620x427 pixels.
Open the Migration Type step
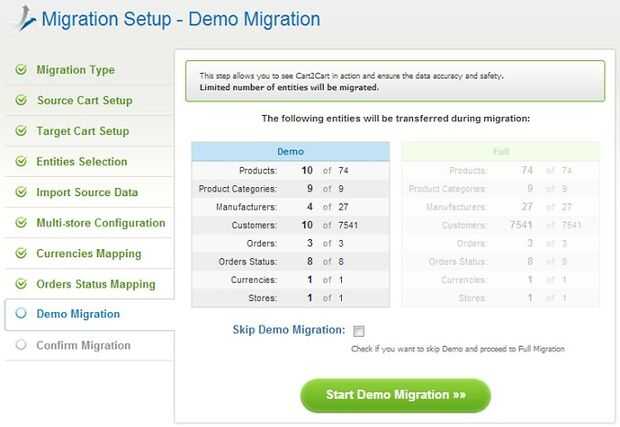(x=76, y=70)
